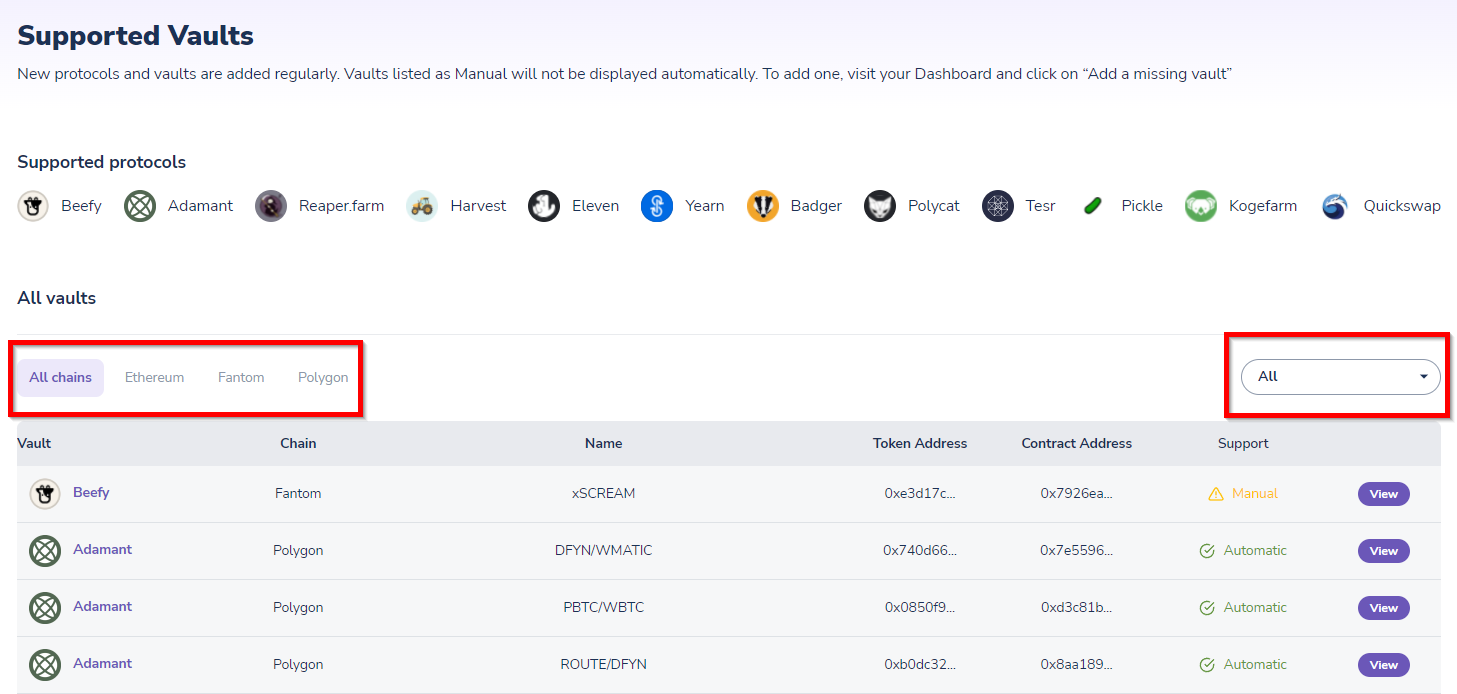Click Adamant icon in ROUTE/DFYN row
The height and width of the screenshot is (694, 1457).
[x=45, y=665]
